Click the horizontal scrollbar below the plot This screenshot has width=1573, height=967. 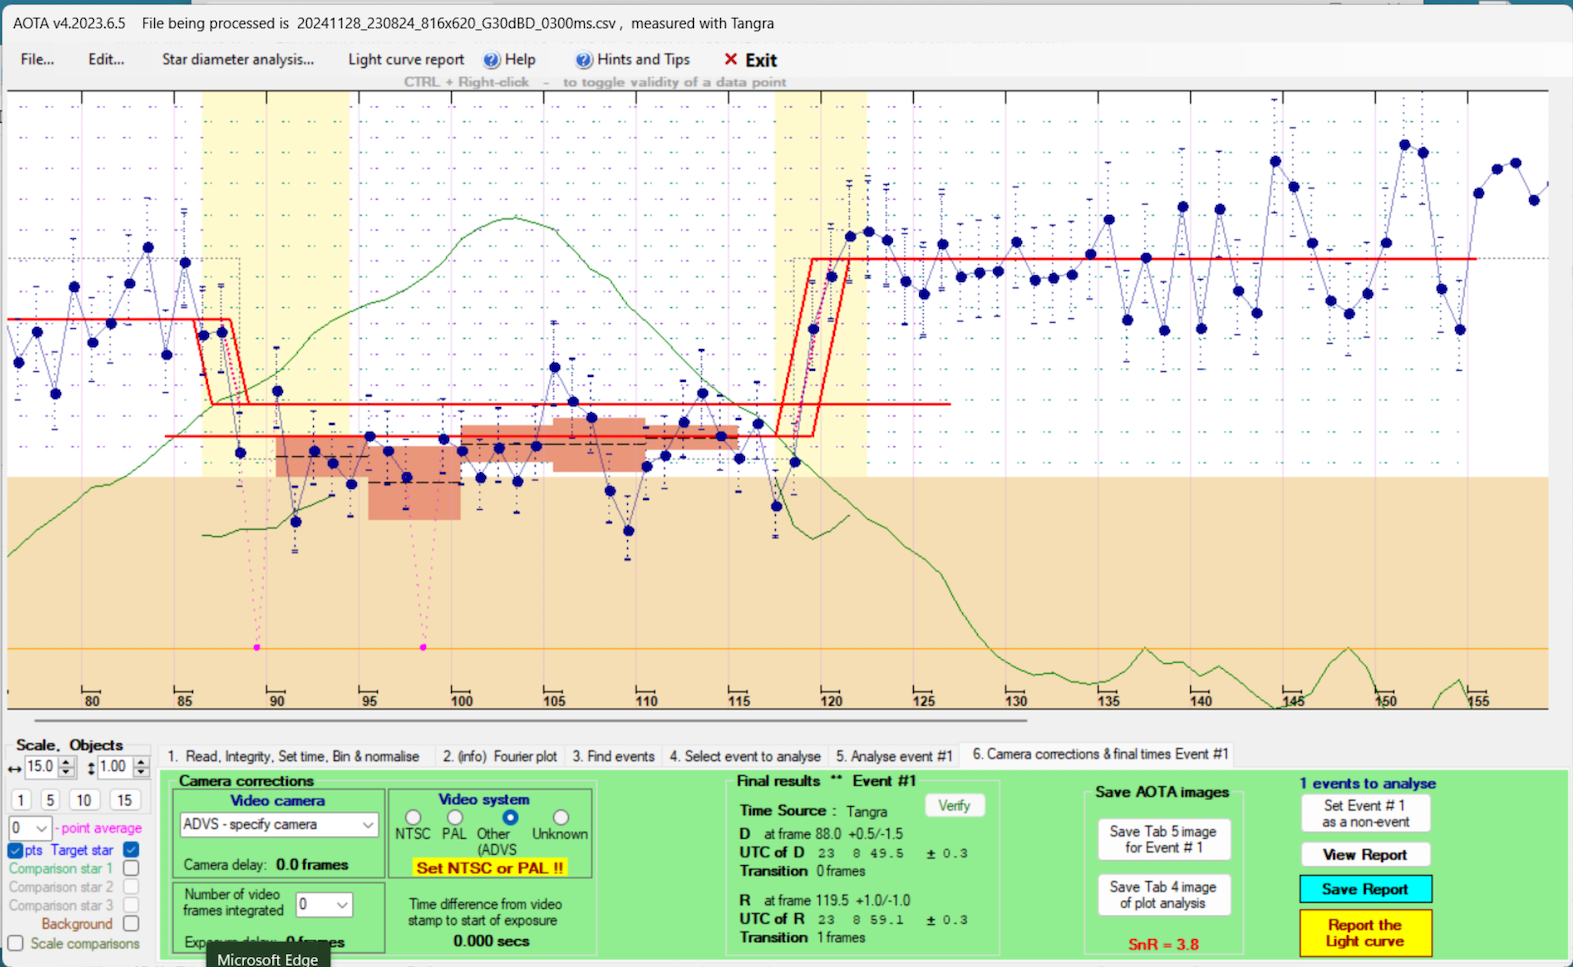530,720
